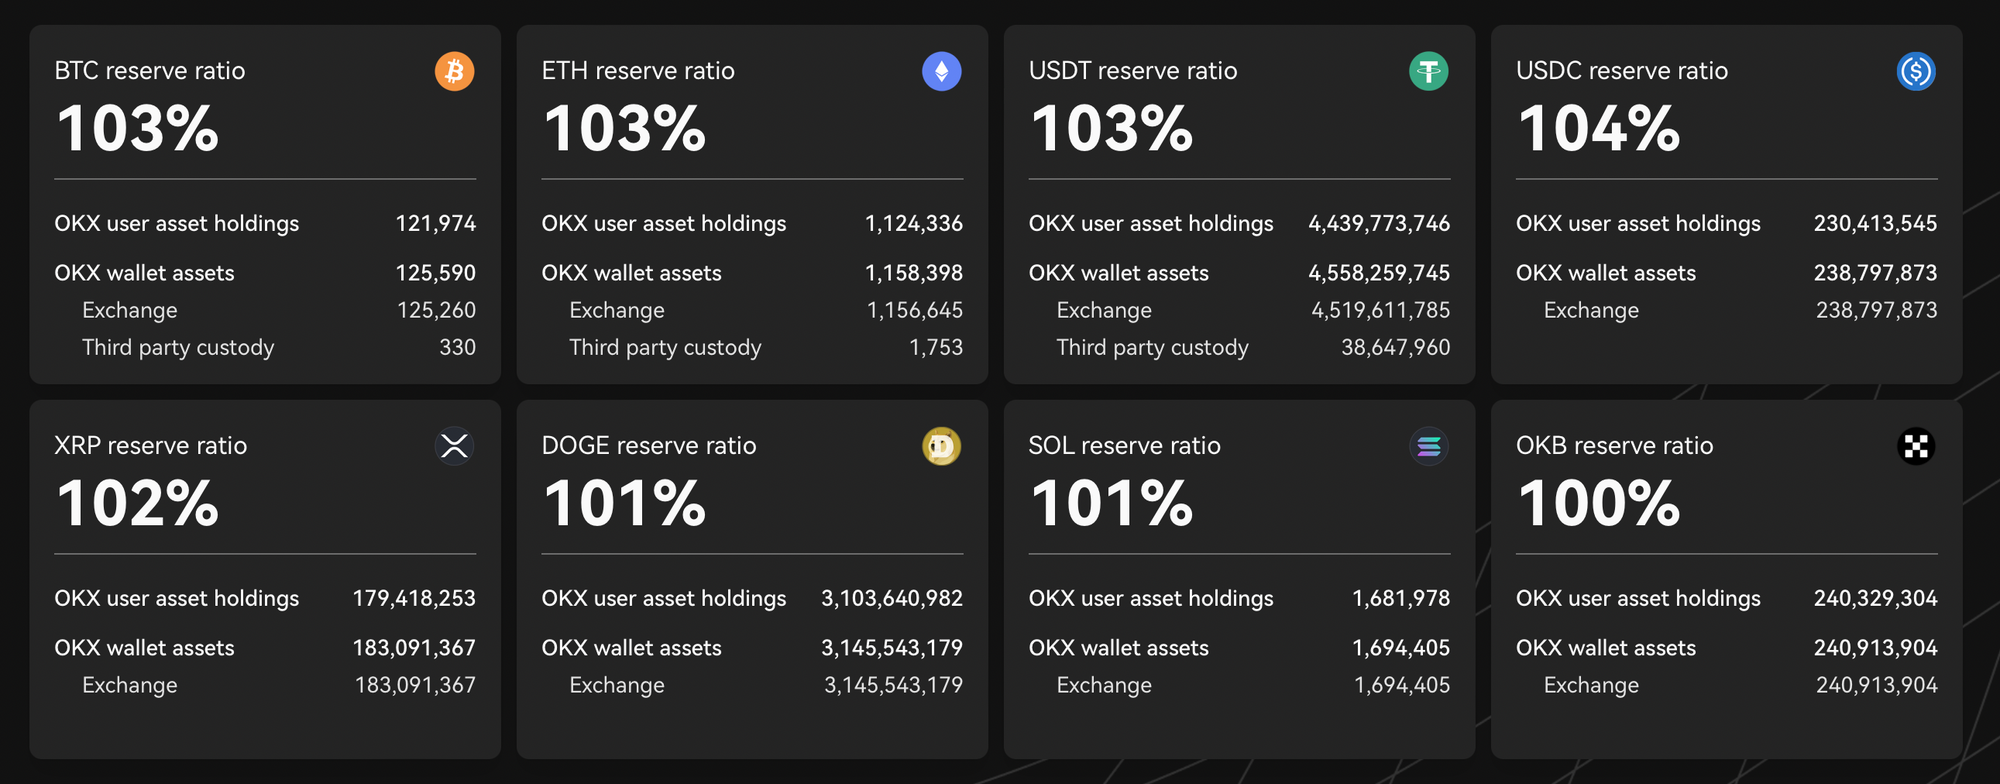Click the 100% OKB ratio value

tap(1598, 503)
